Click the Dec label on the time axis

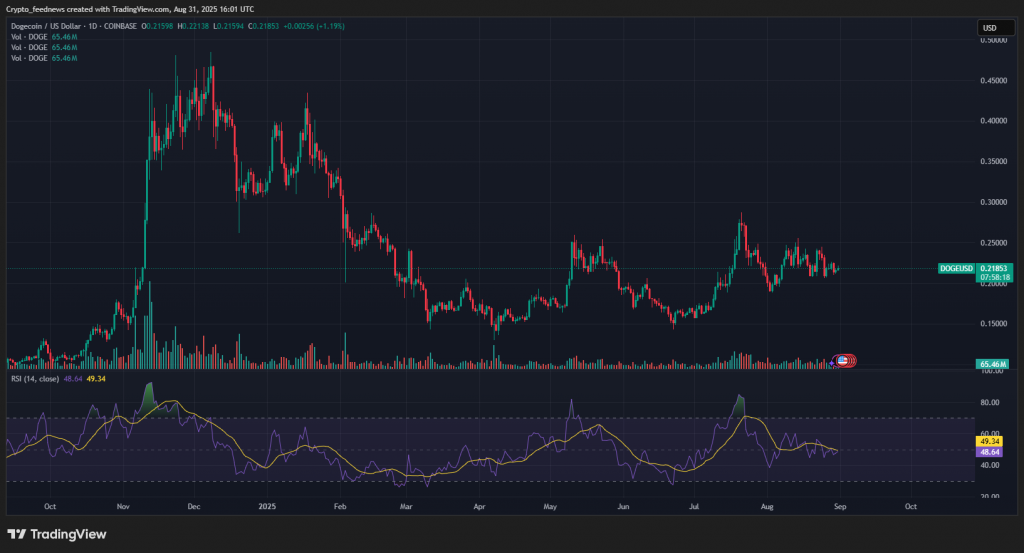[x=193, y=507]
